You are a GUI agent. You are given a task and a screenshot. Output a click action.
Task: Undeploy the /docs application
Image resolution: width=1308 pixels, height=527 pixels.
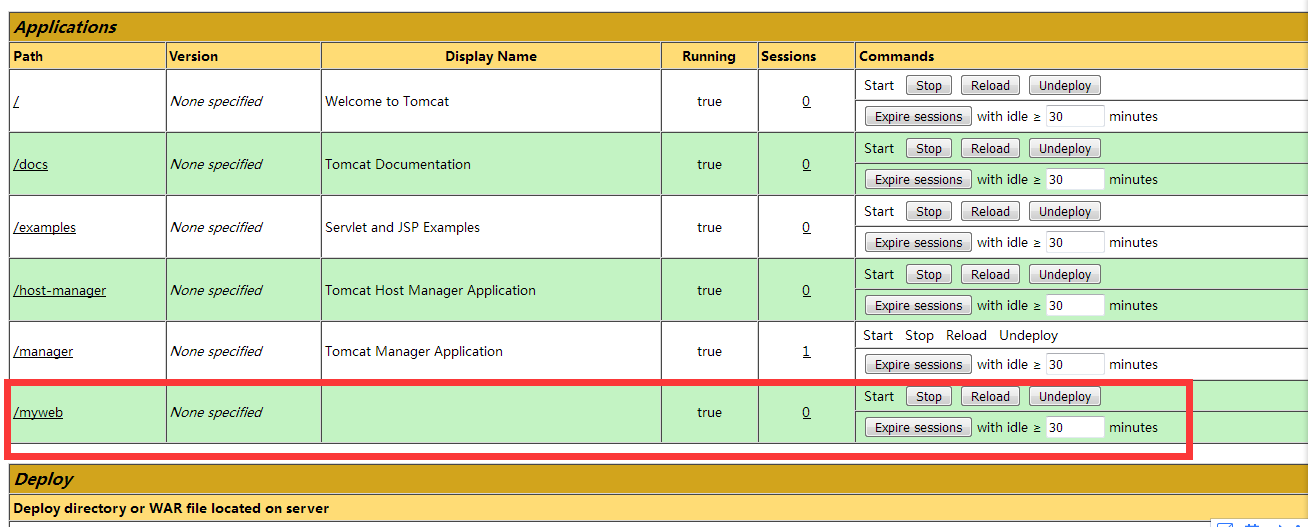pos(1065,149)
